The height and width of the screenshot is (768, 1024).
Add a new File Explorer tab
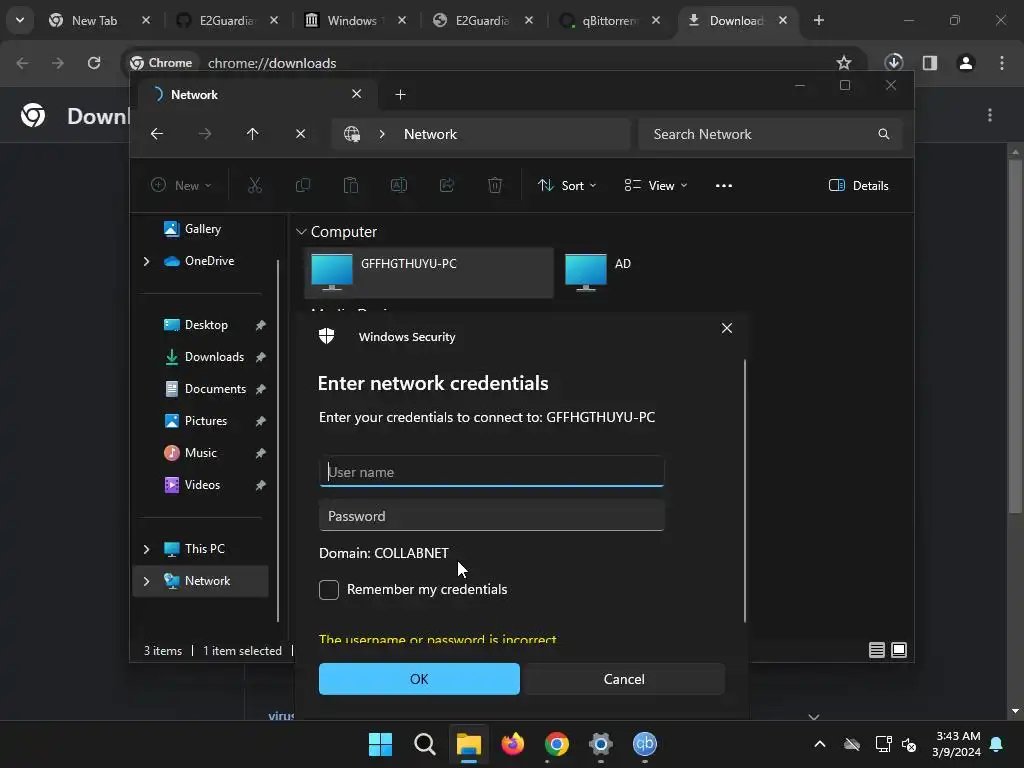pyautogui.click(x=400, y=95)
